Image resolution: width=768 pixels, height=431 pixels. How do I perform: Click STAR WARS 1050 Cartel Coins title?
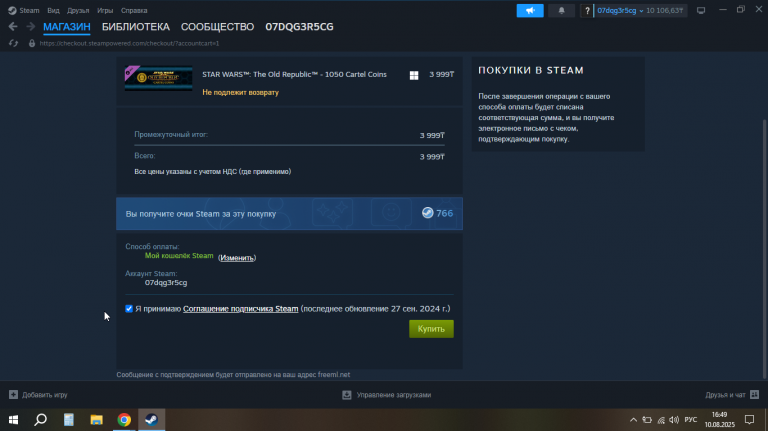[x=294, y=74]
